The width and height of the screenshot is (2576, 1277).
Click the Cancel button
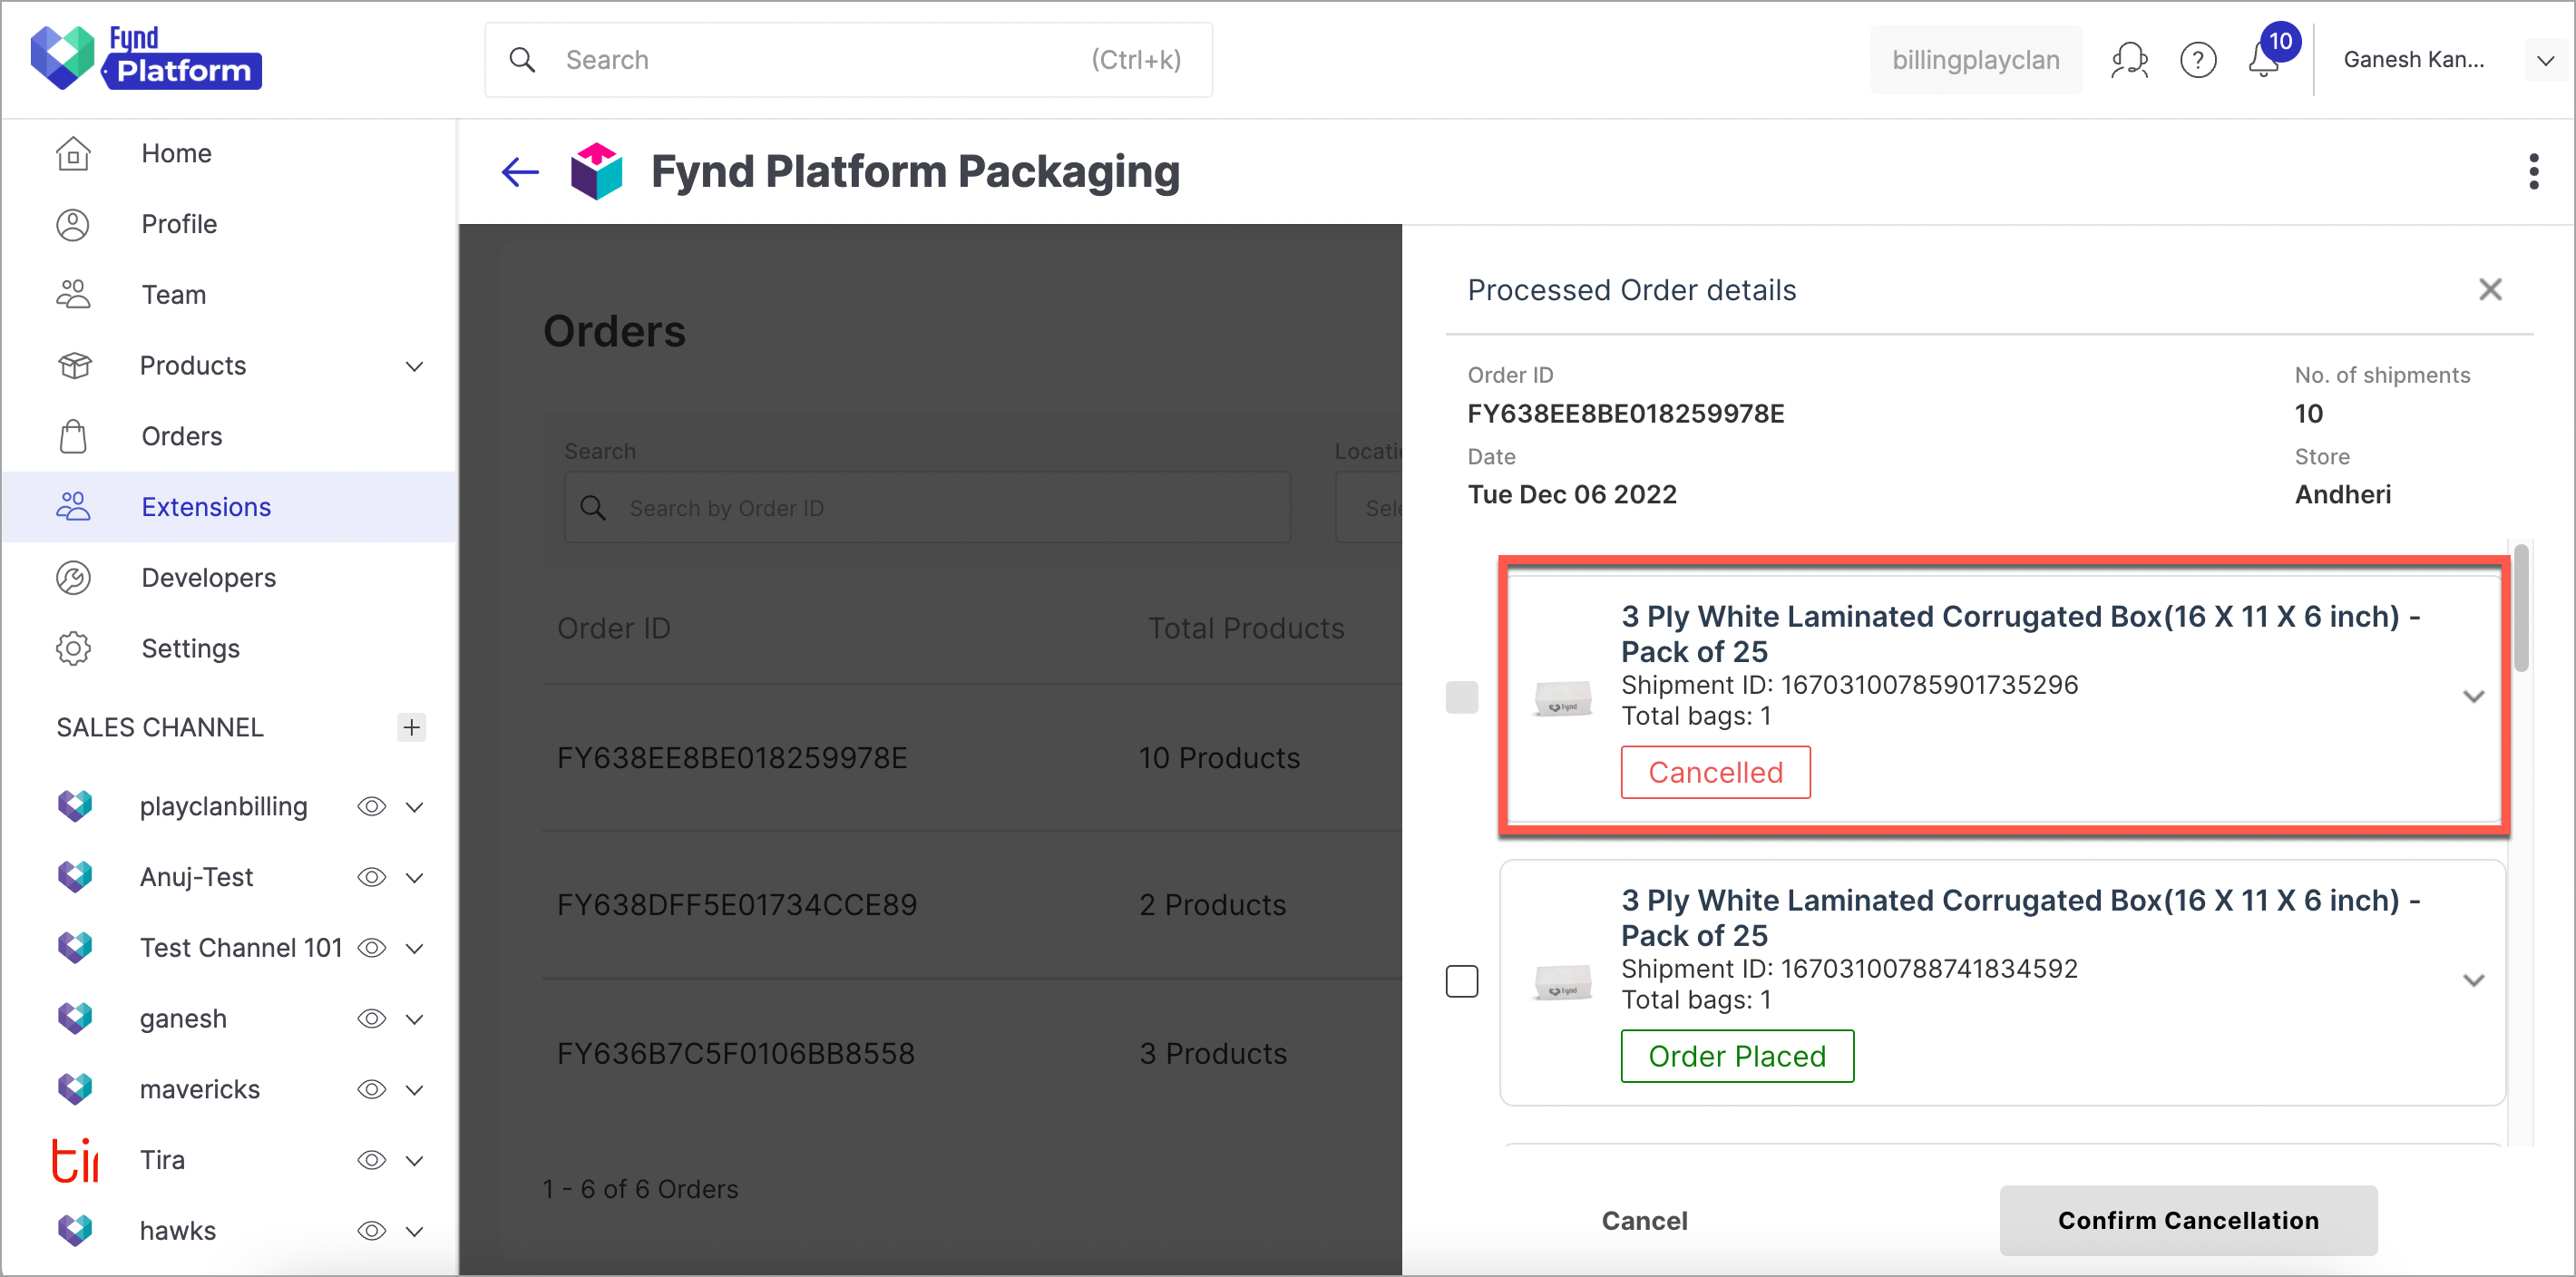point(1644,1220)
